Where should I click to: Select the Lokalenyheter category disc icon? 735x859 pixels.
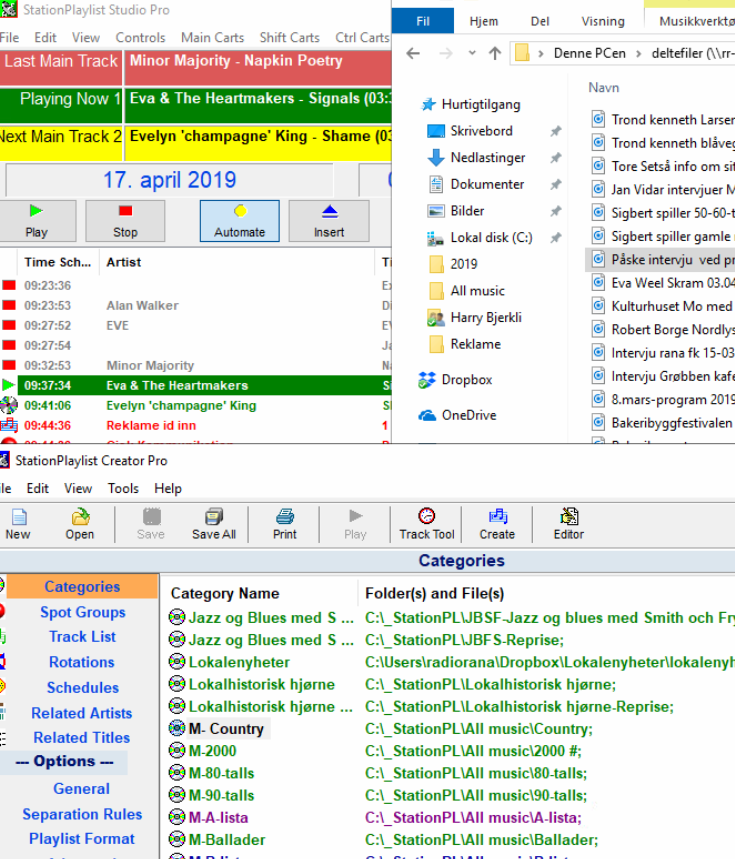[177, 662]
